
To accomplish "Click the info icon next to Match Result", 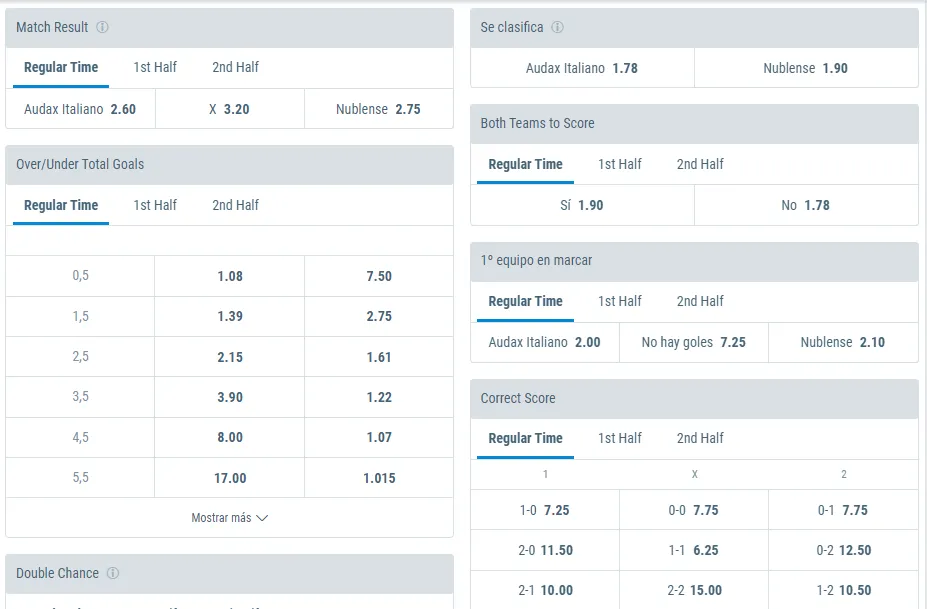I will tap(101, 27).
